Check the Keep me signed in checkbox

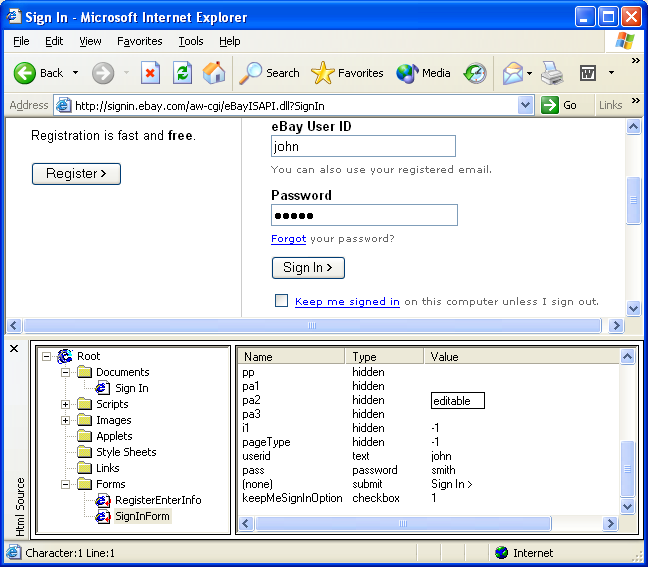(281, 301)
